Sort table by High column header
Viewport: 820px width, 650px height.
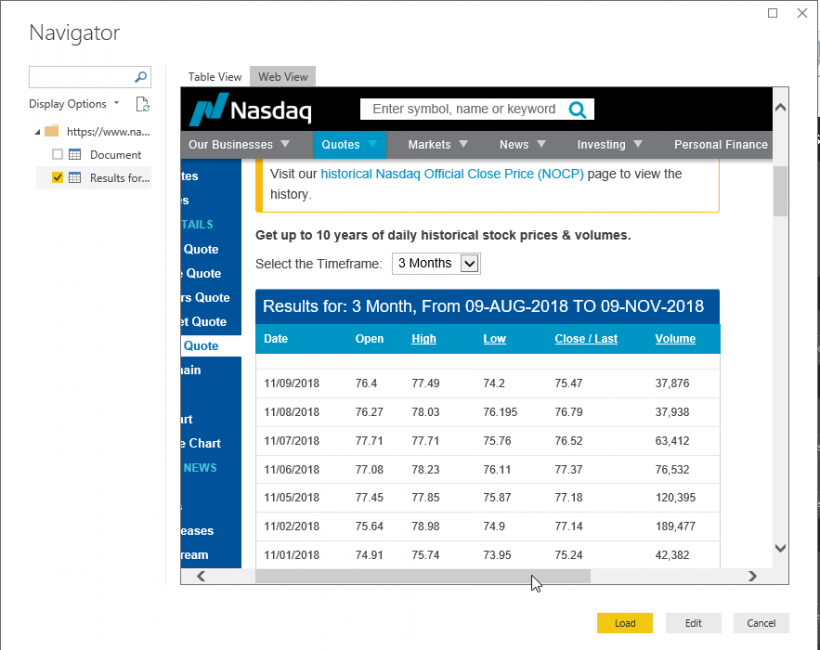click(424, 338)
